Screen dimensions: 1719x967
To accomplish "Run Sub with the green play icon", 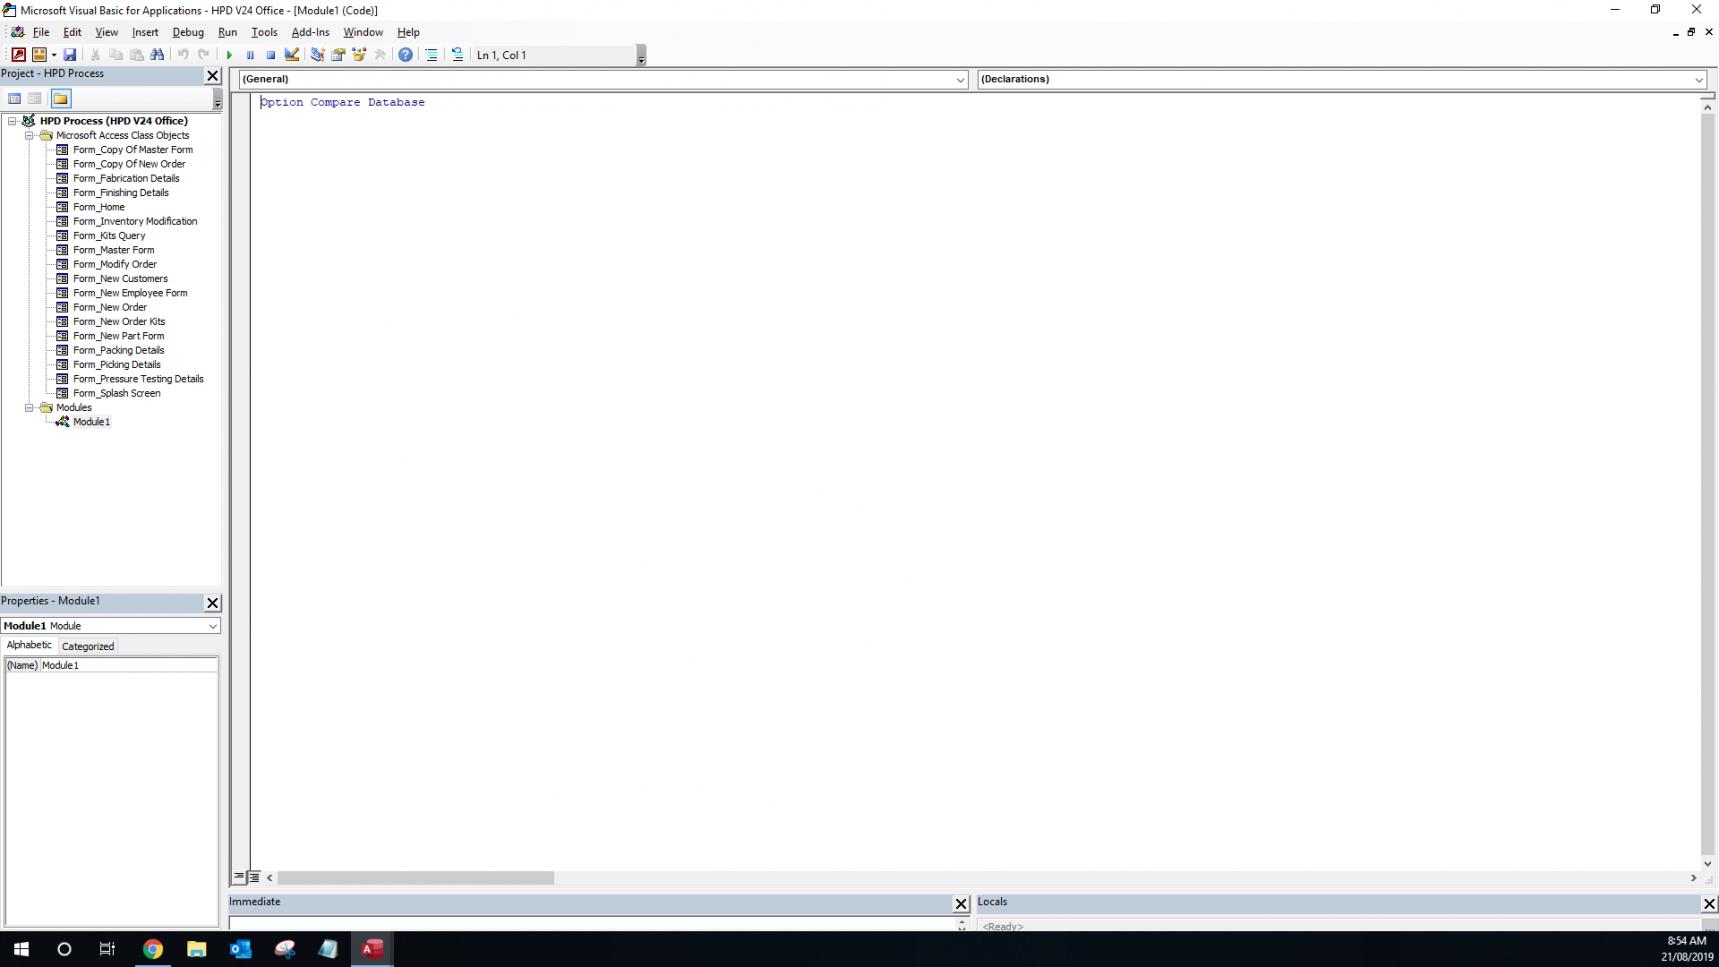I will pos(229,55).
